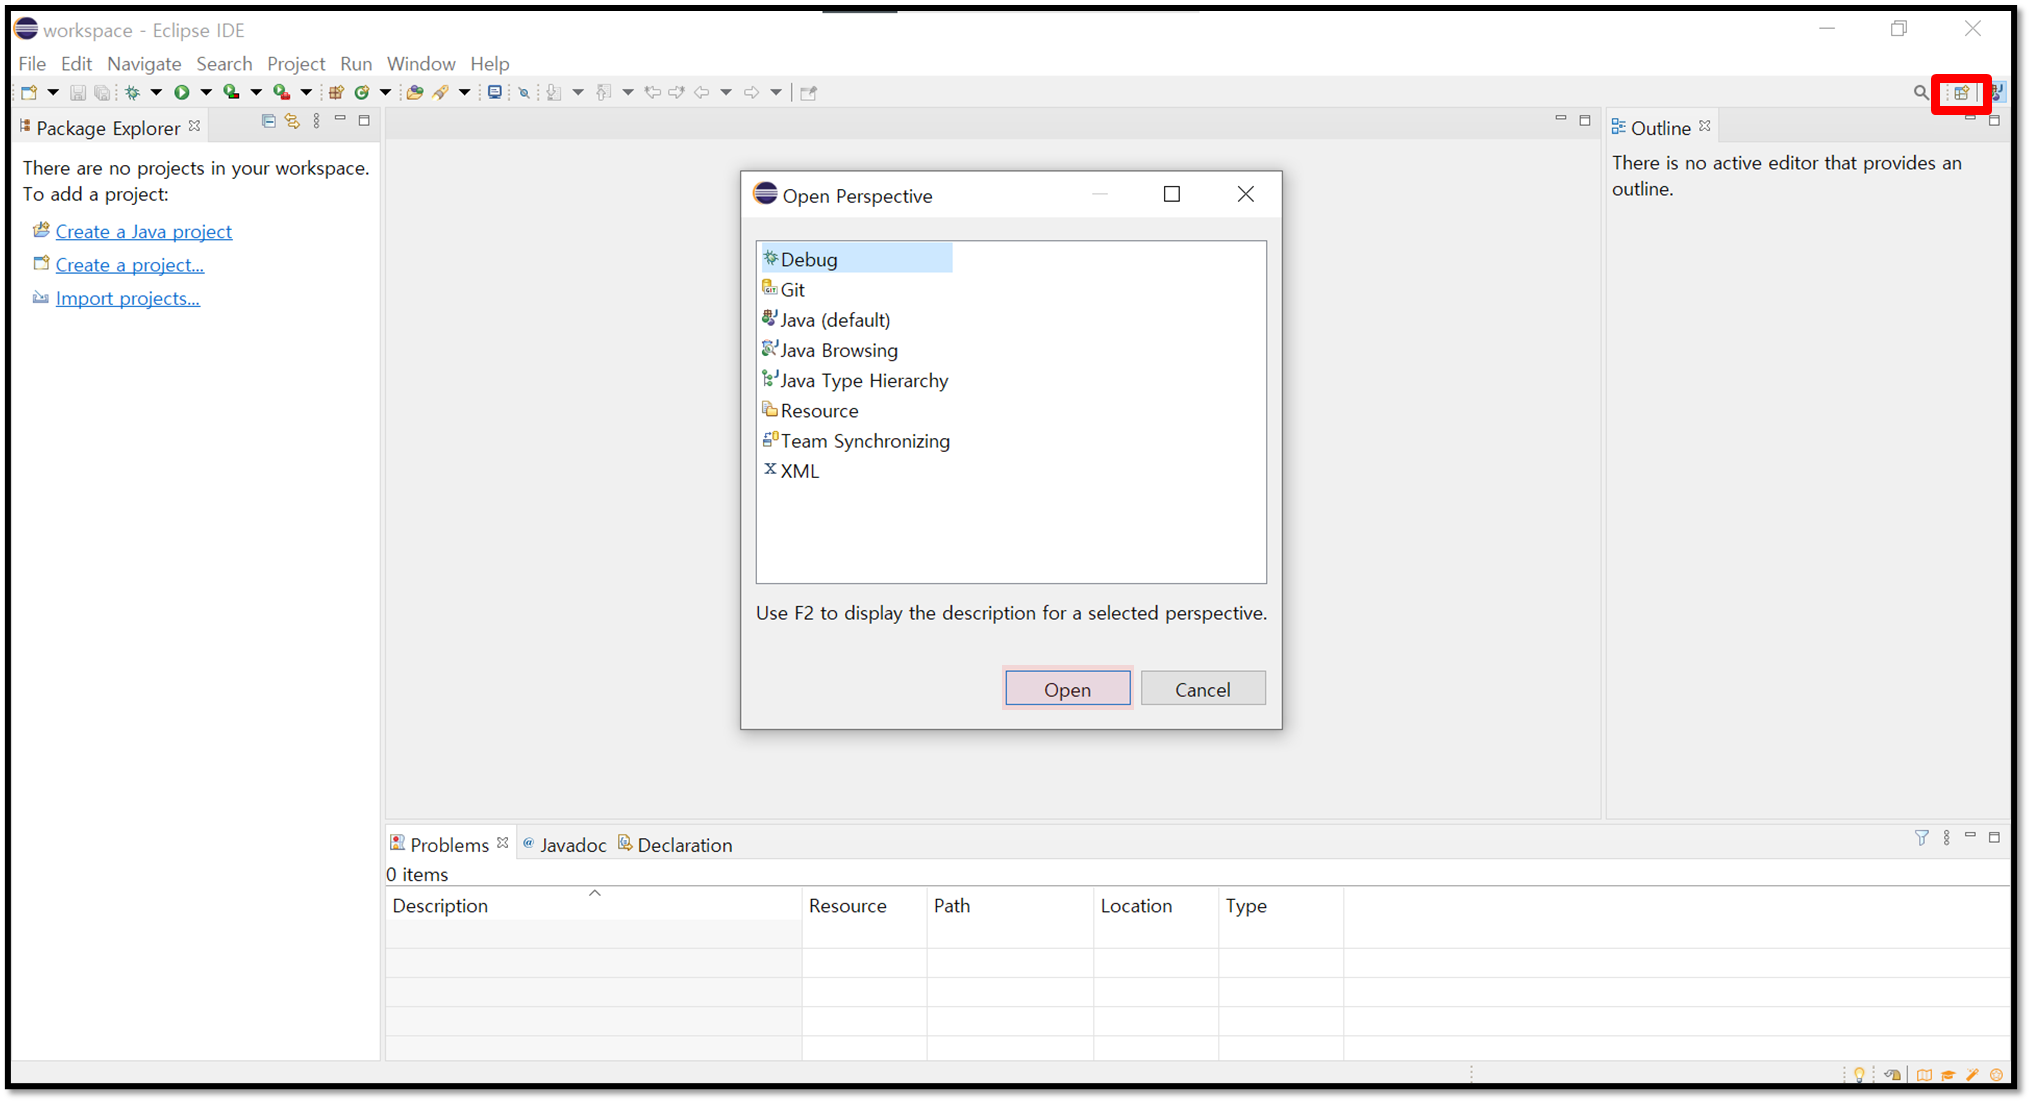Click the Run External Tools icon
Viewport: 2030px width, 1102px height.
tap(281, 92)
